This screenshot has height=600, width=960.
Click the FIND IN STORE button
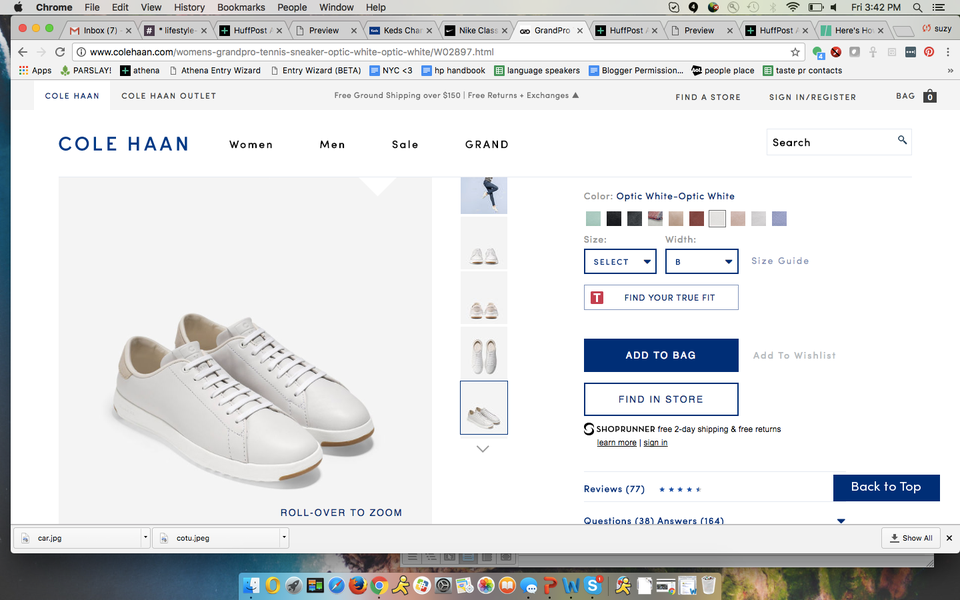pyautogui.click(x=661, y=399)
